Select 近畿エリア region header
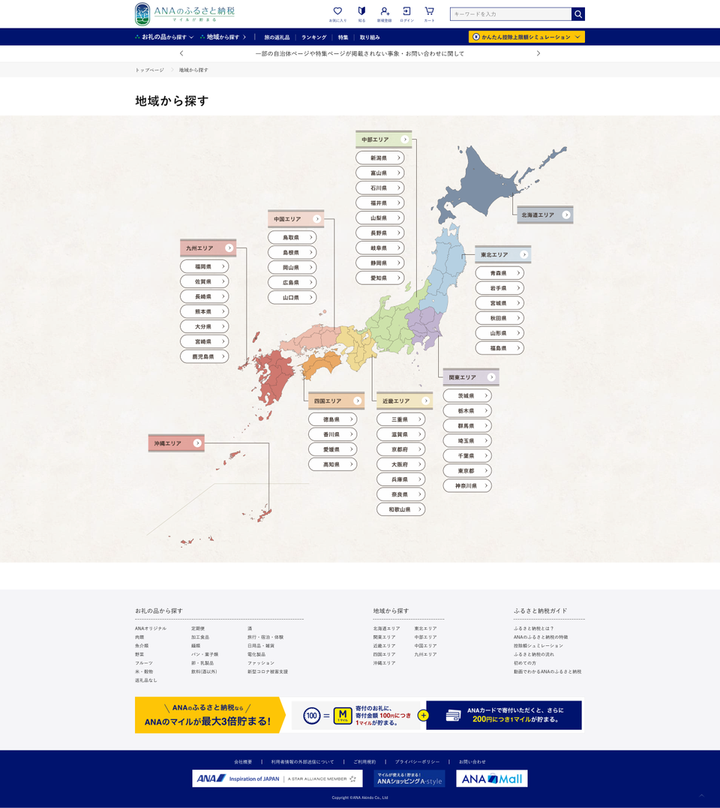The image size is (720, 808). pyautogui.click(x=405, y=401)
